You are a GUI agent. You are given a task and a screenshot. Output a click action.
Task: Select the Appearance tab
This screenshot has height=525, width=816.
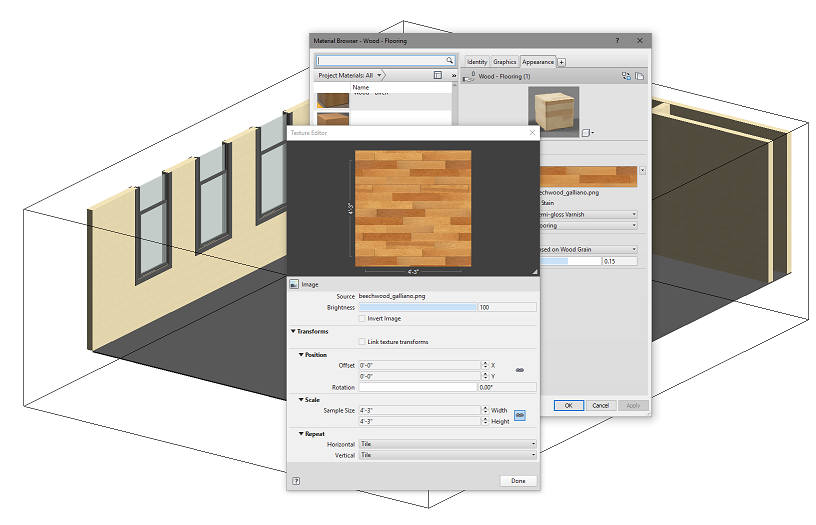pyautogui.click(x=538, y=62)
